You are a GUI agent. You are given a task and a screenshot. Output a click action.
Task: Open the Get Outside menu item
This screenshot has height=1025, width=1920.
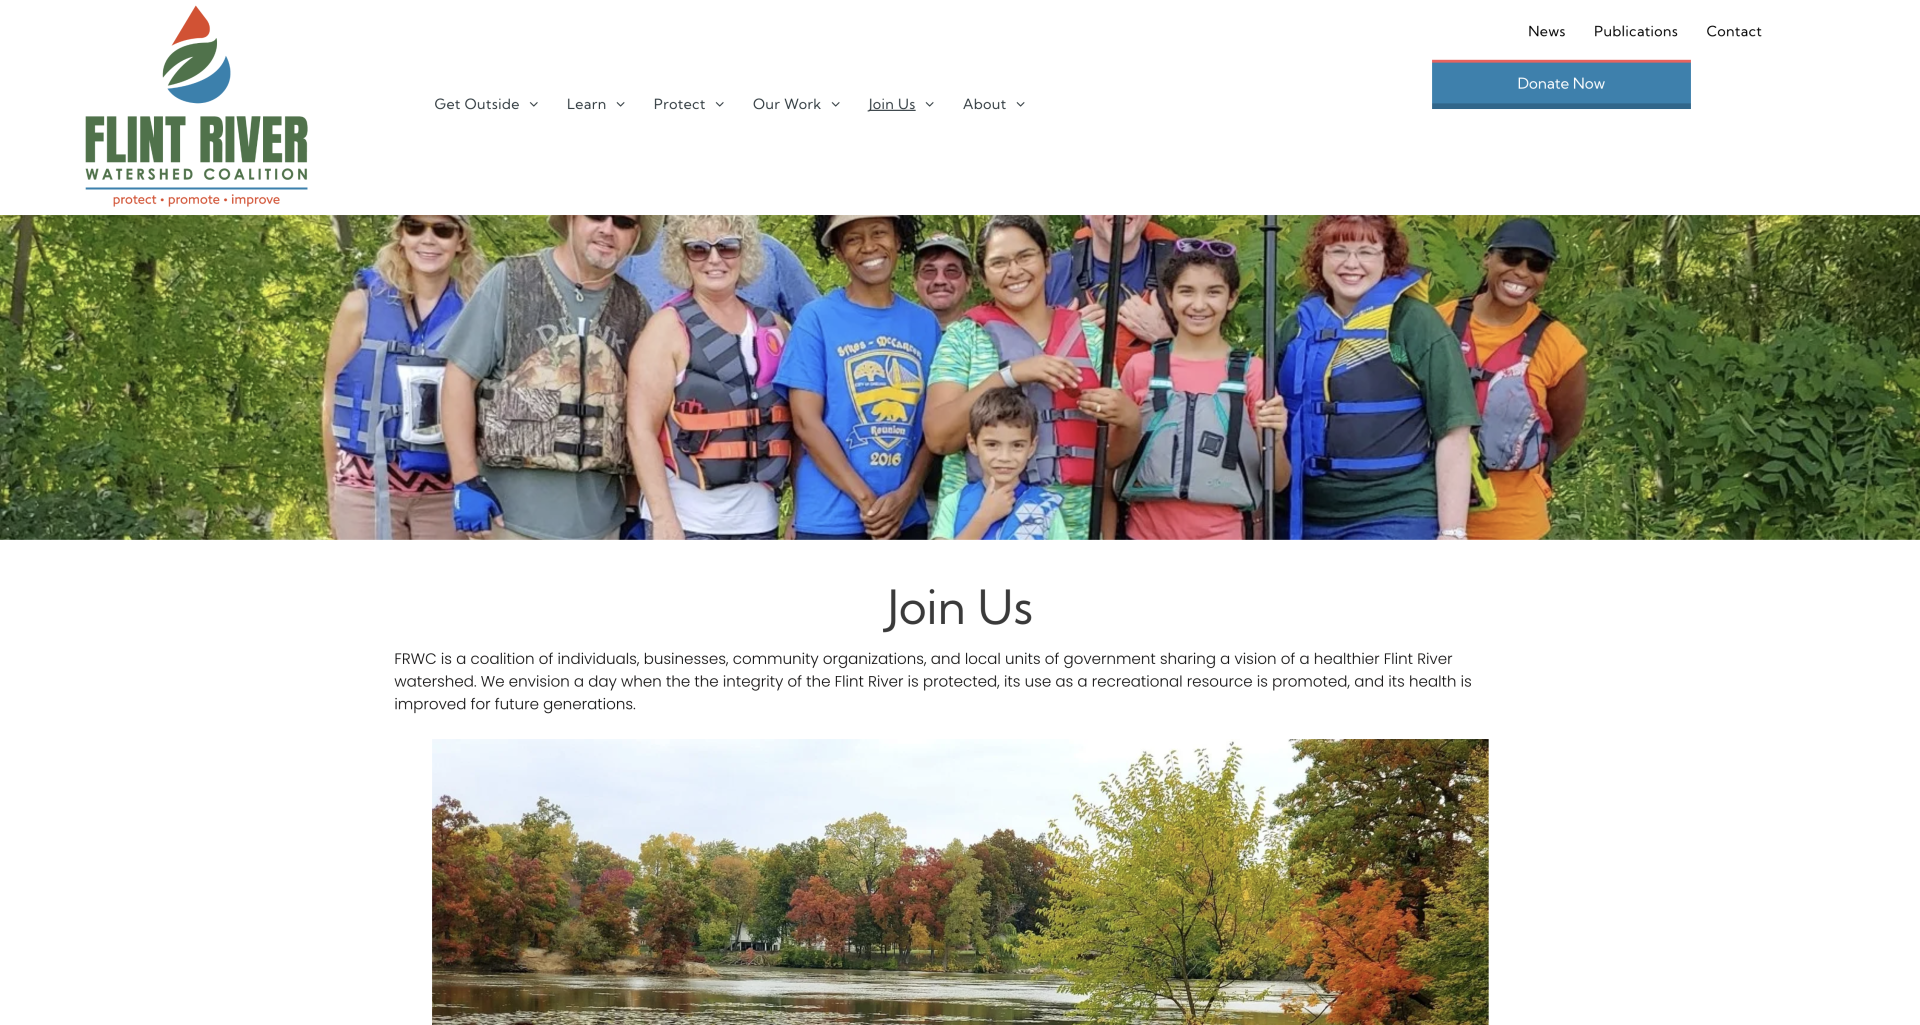tap(477, 104)
